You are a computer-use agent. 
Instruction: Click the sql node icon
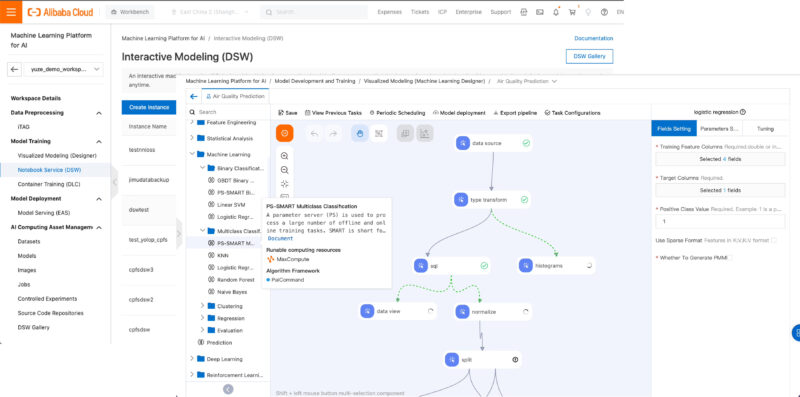tap(421, 266)
